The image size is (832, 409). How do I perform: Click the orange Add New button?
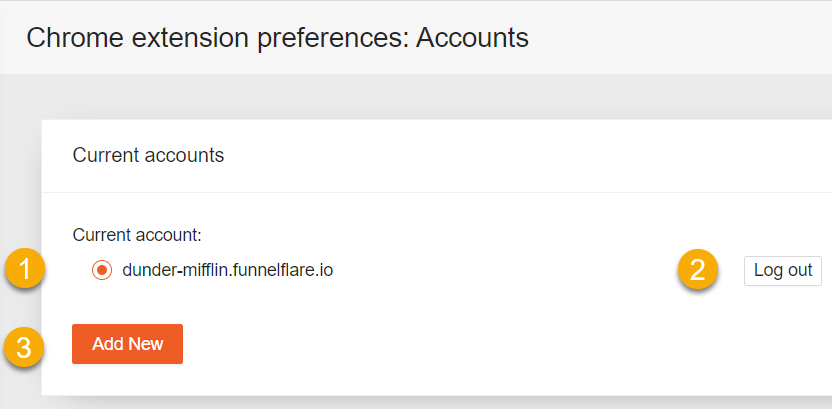[127, 344]
